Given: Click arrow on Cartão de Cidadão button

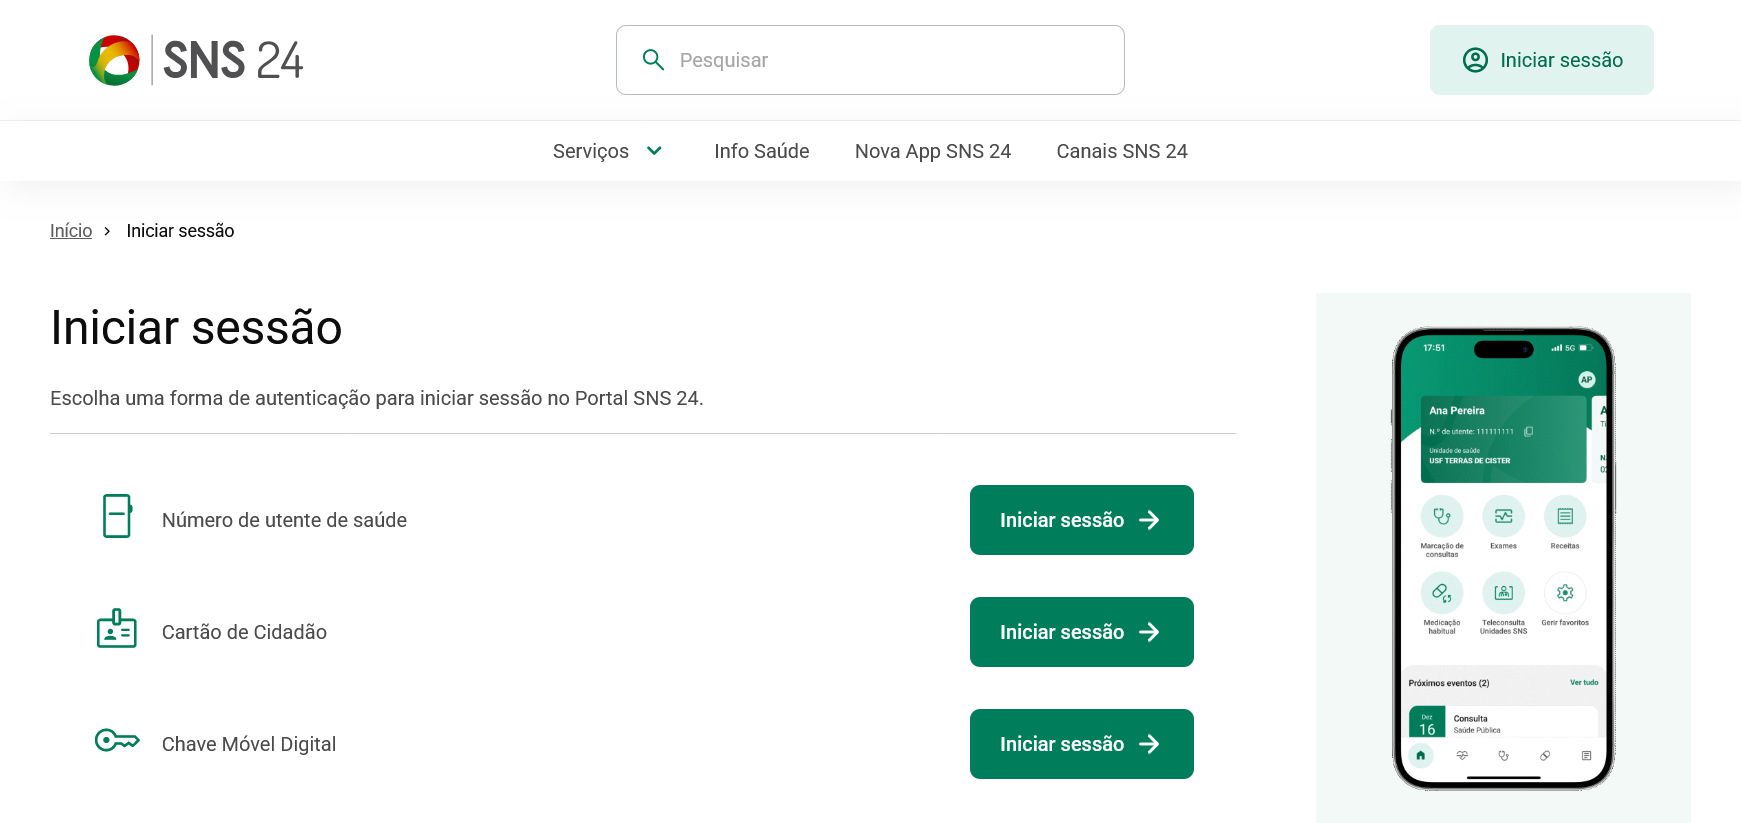Looking at the screenshot, I should (x=1149, y=632).
